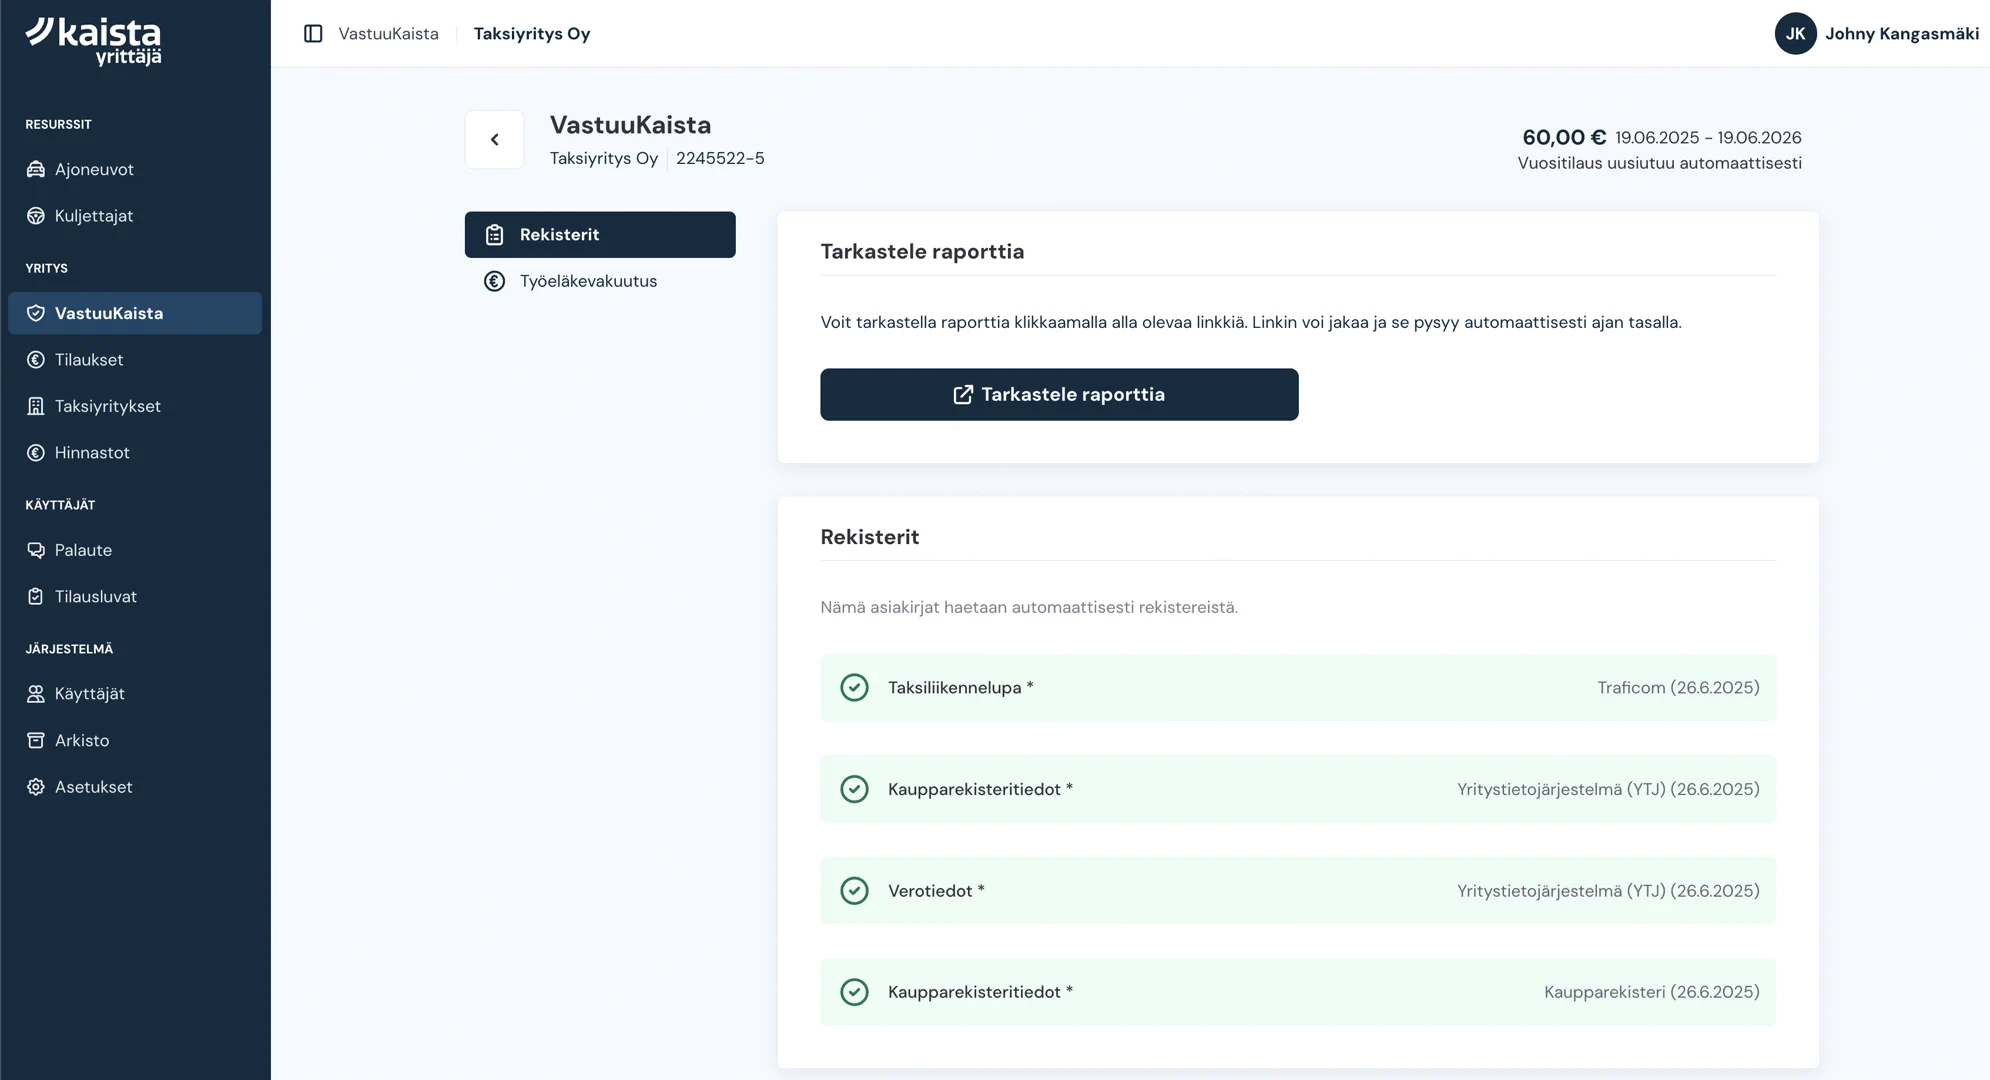Click the JK user avatar
Image resolution: width=1990 pixels, height=1080 pixels.
click(1795, 34)
